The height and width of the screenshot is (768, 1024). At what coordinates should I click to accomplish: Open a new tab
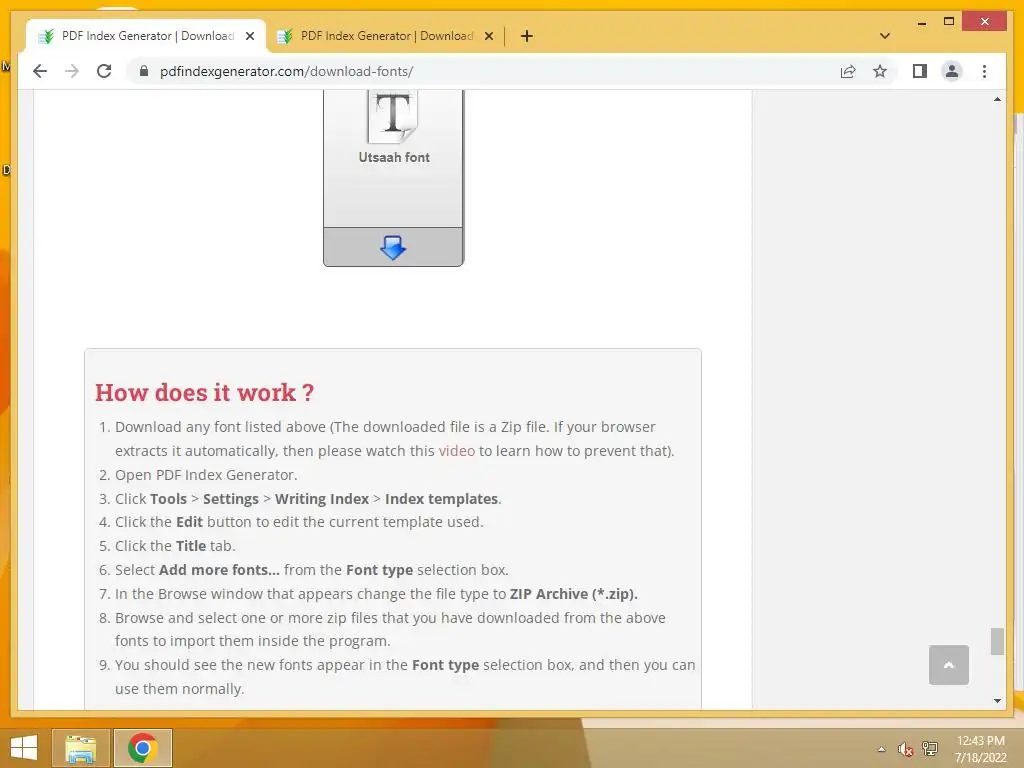(526, 36)
